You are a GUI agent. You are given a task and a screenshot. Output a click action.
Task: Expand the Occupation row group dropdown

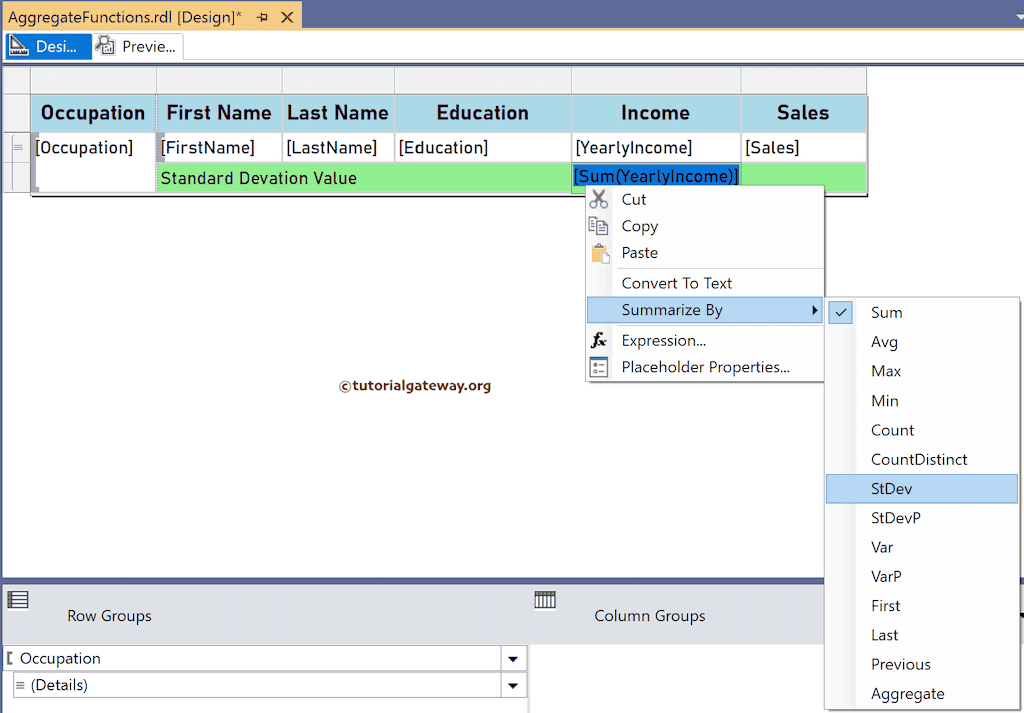[x=513, y=659]
